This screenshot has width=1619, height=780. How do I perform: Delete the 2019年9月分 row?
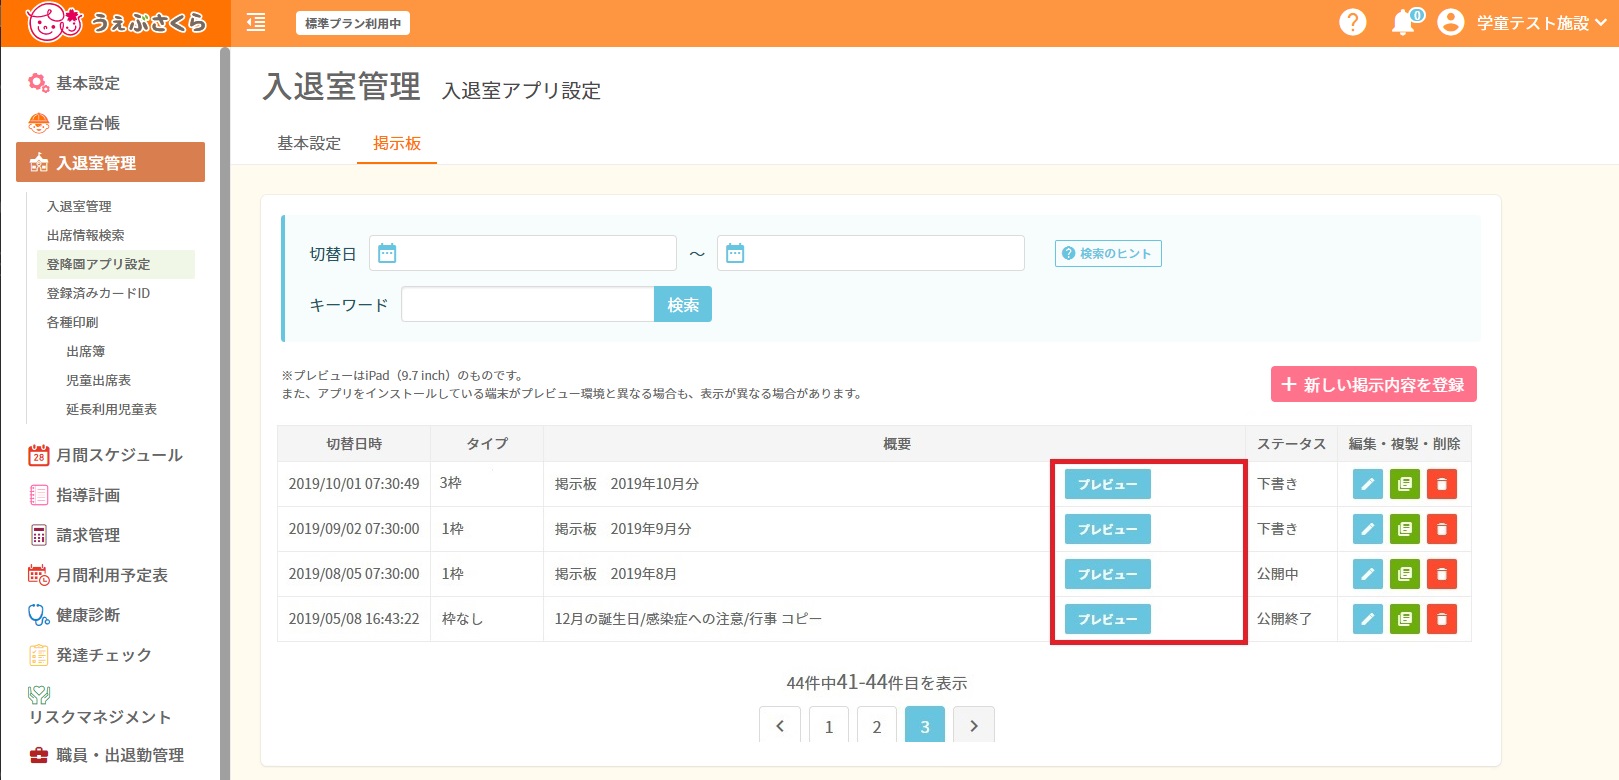[x=1442, y=529]
